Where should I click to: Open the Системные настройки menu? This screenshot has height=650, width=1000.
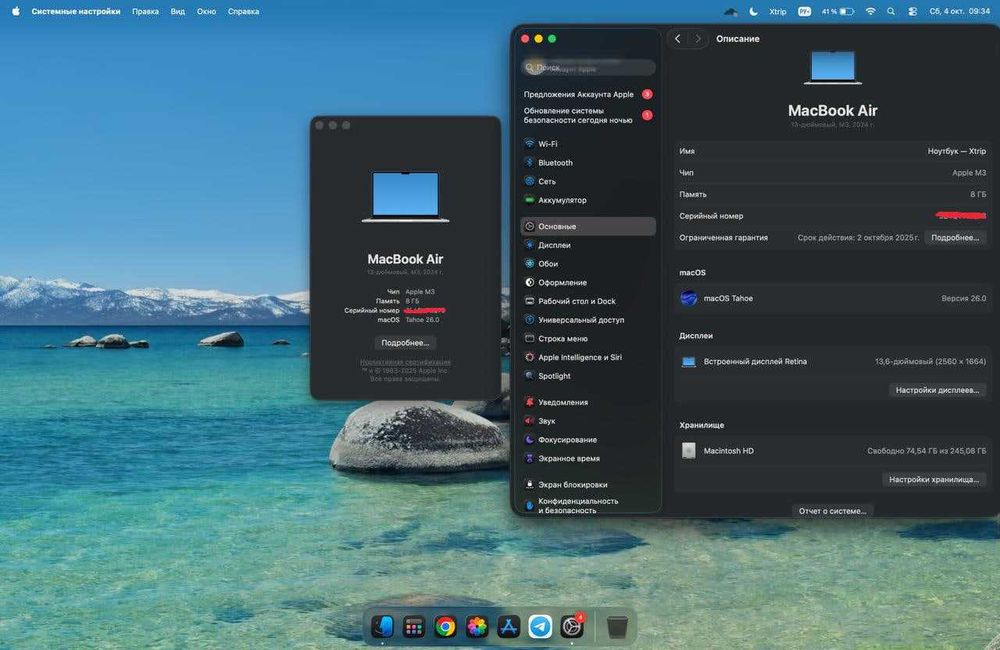(x=76, y=11)
